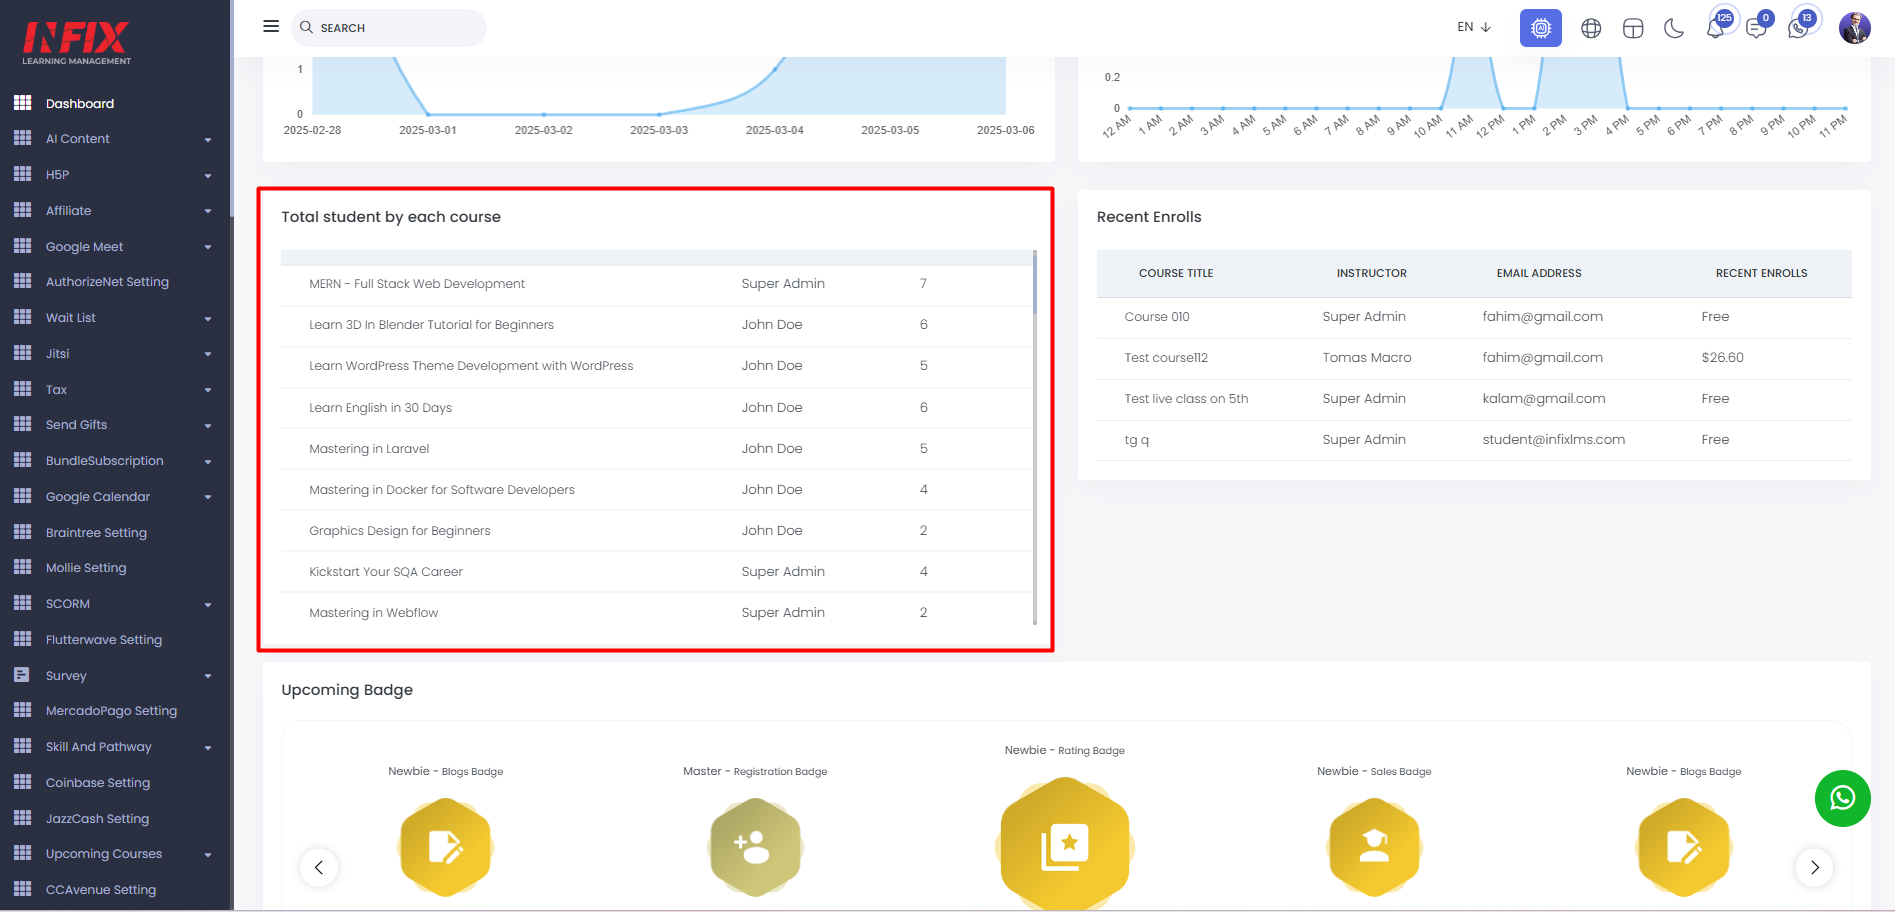This screenshot has height=912, width=1895.
Task: Expand BundleSubscription sidebar menu
Action: click(115, 461)
